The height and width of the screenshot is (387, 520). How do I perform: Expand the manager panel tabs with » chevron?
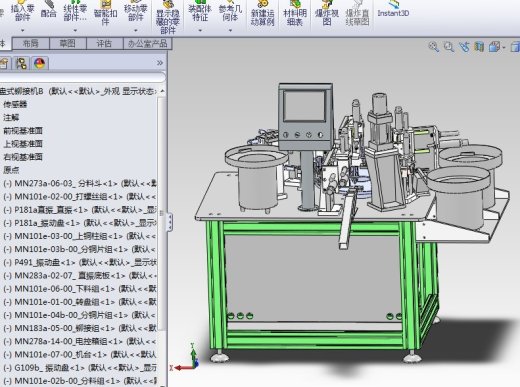point(160,63)
